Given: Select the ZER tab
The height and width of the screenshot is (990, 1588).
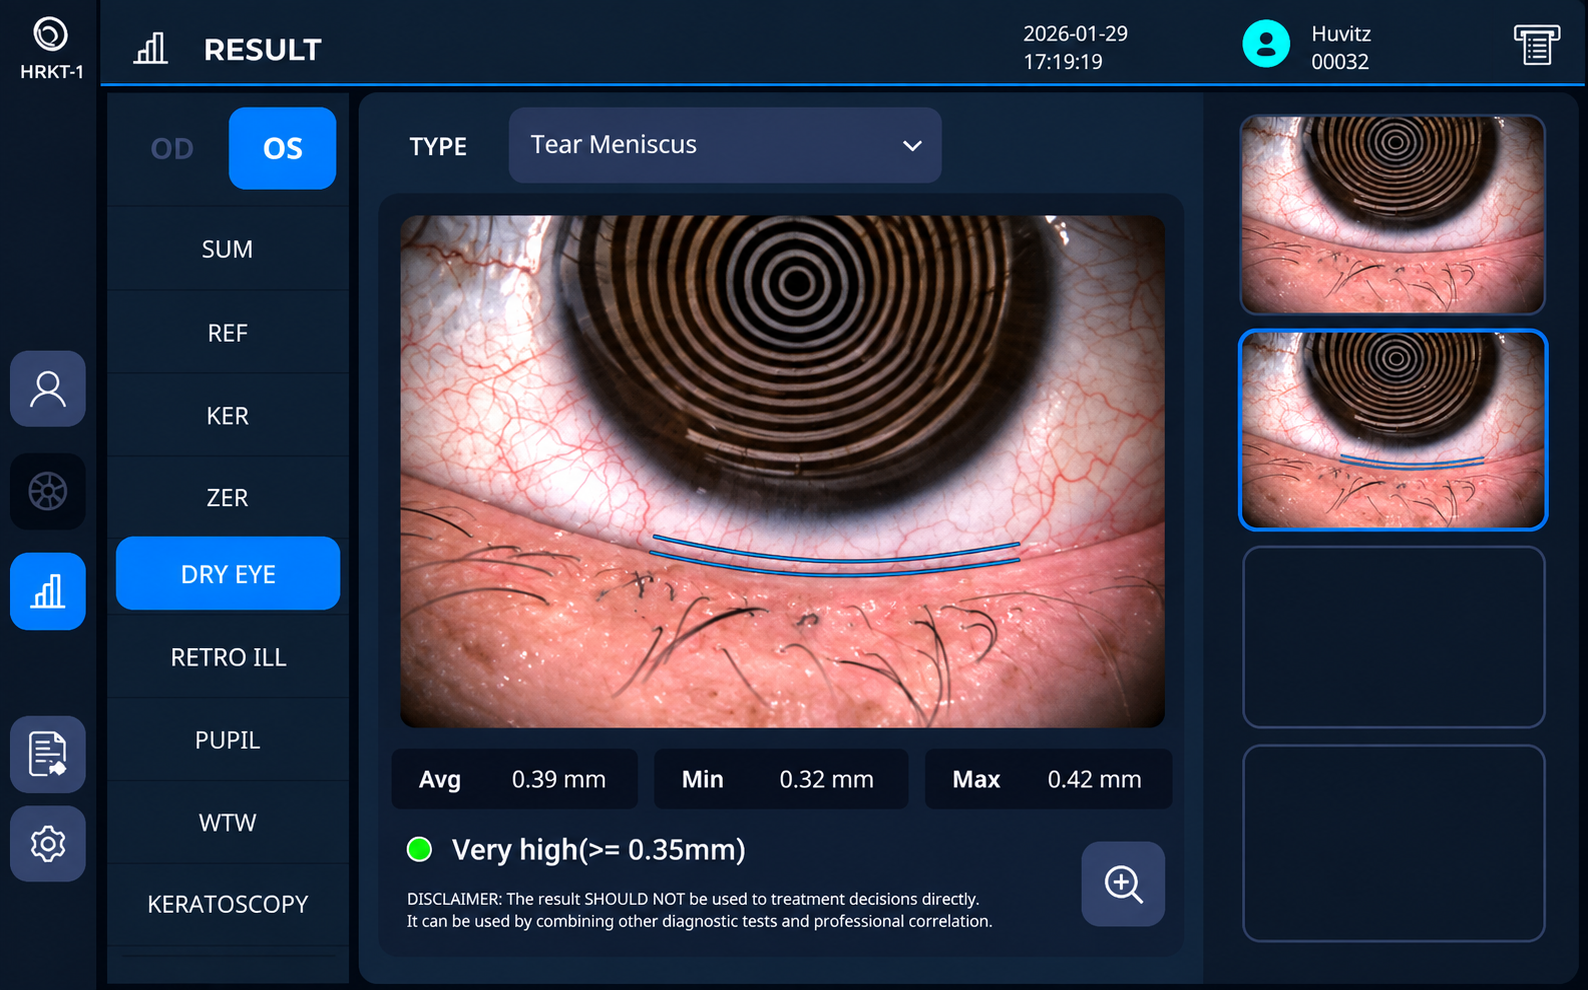Looking at the screenshot, I should point(228,498).
